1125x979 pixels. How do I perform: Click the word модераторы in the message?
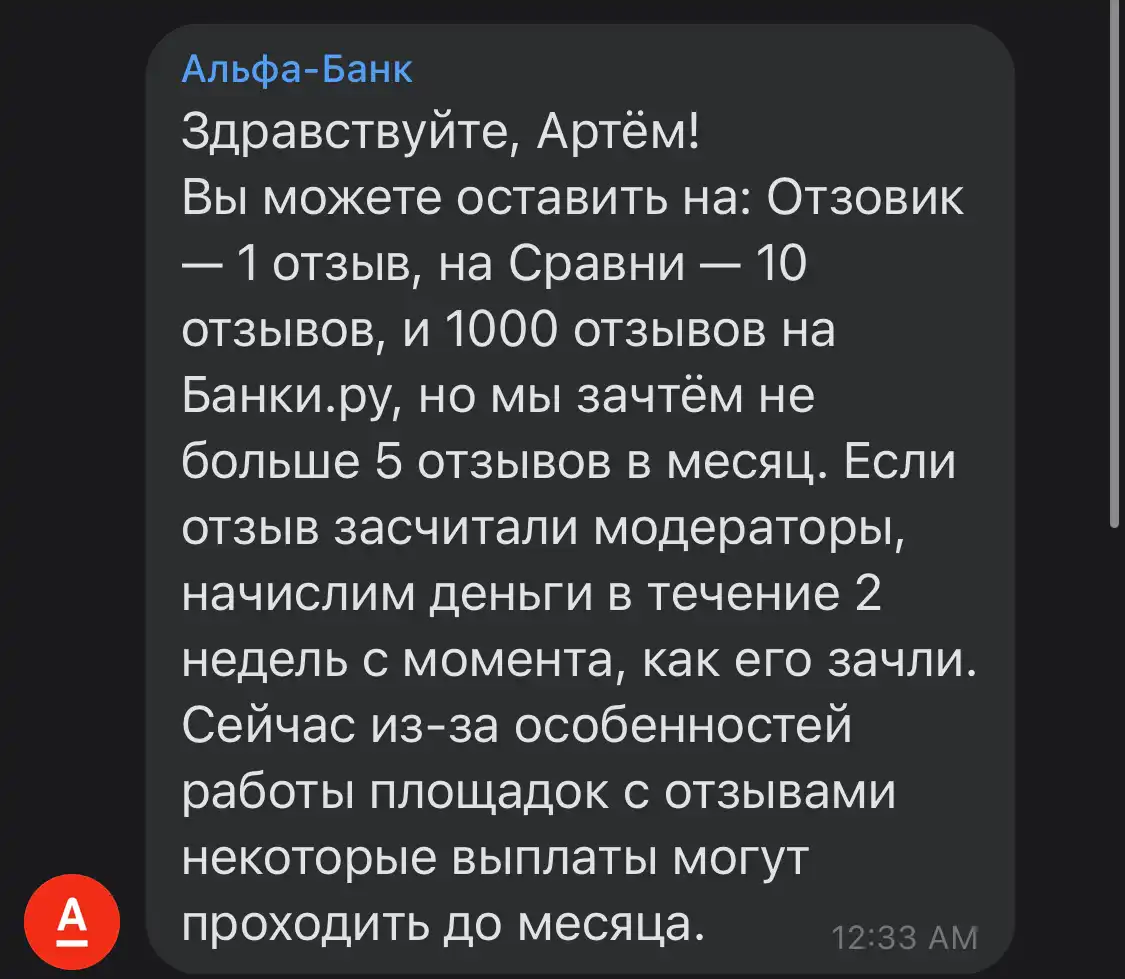pyautogui.click(x=749, y=529)
